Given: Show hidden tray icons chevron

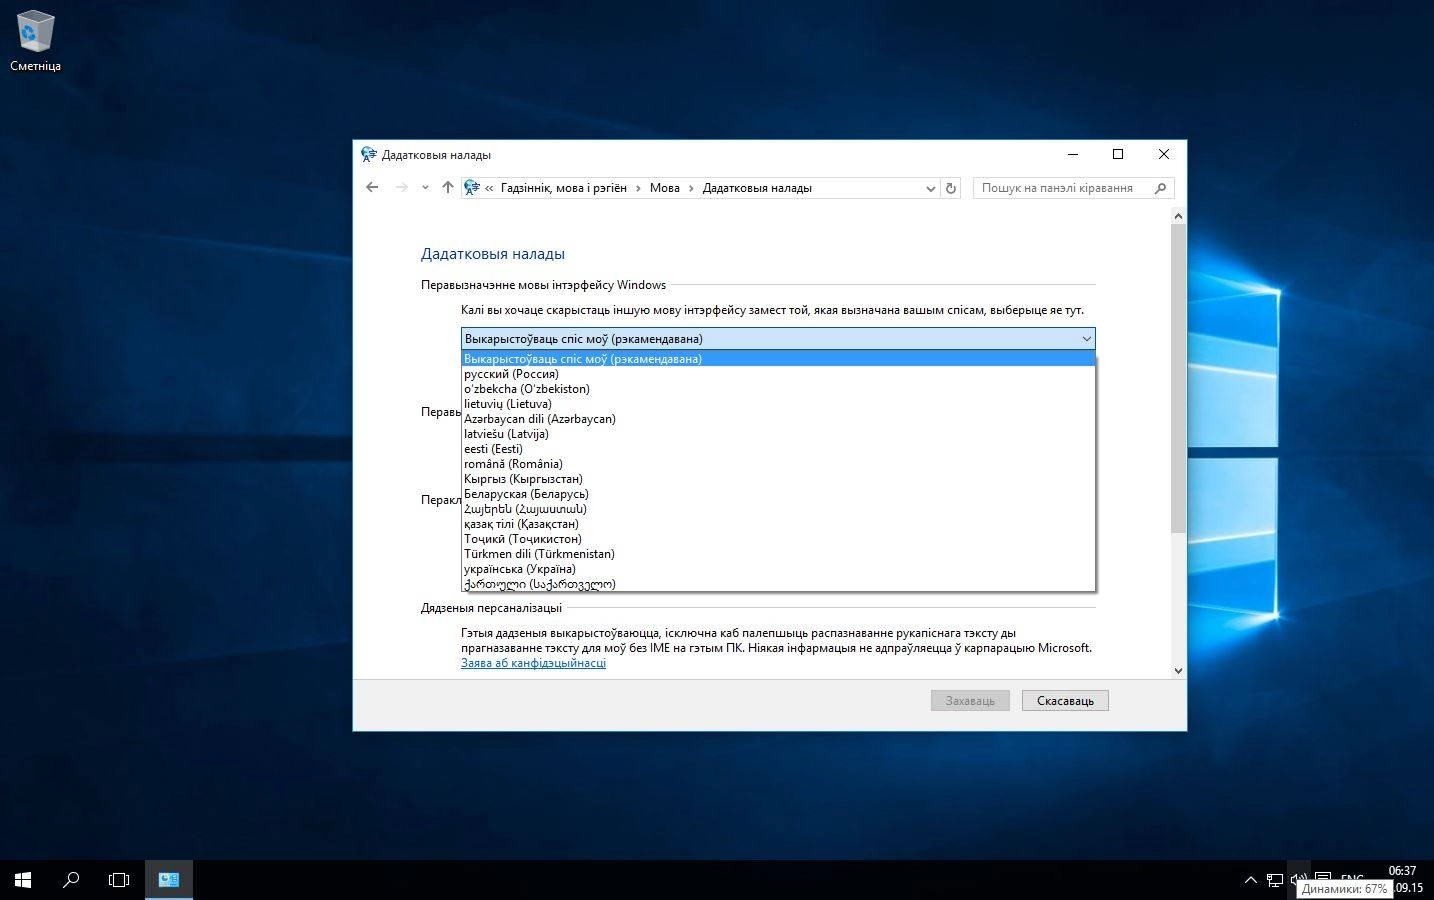Looking at the screenshot, I should point(1250,880).
